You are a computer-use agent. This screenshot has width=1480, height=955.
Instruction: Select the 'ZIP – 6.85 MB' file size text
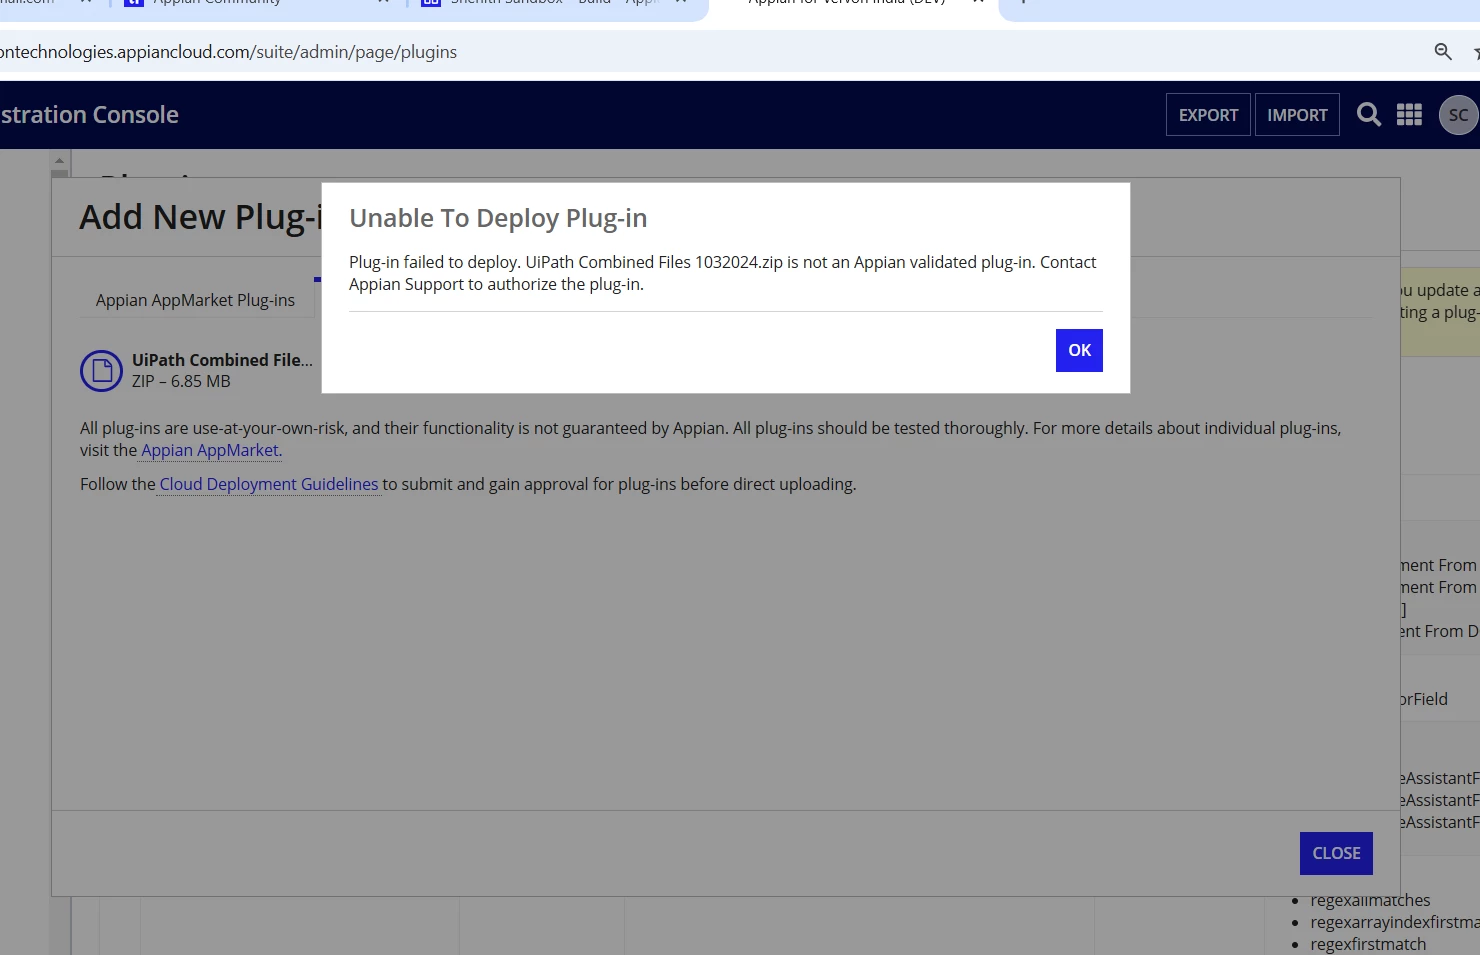tap(181, 381)
